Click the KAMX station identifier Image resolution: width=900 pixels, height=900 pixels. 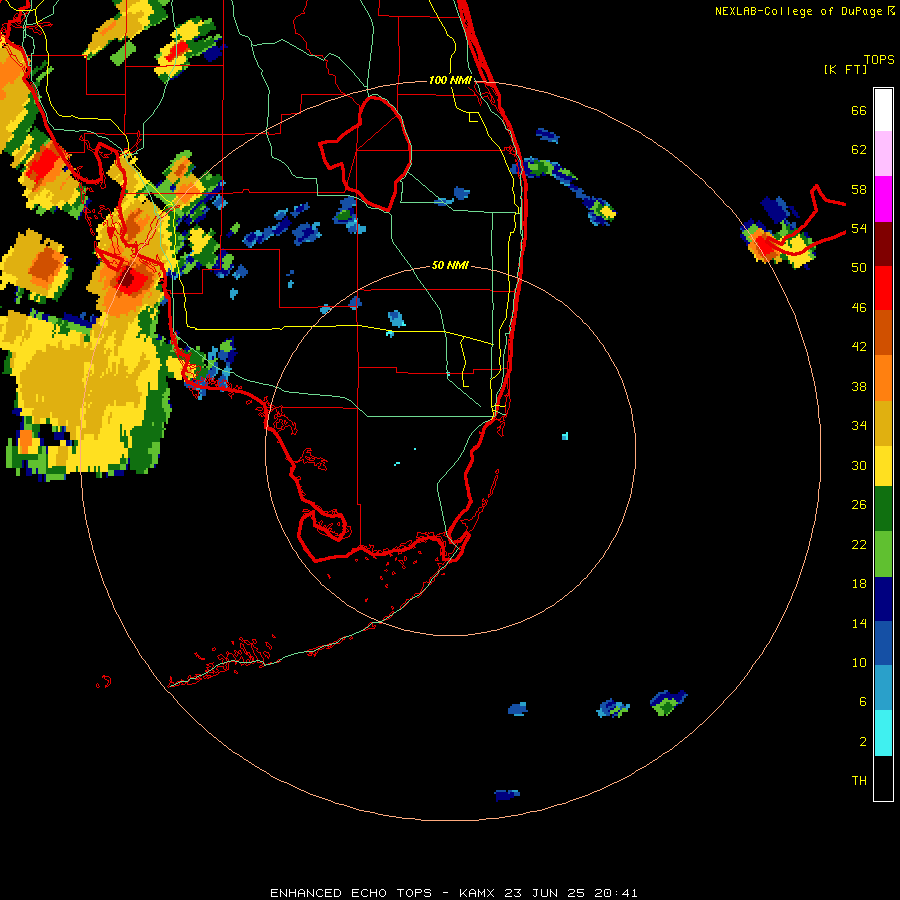coord(476,893)
